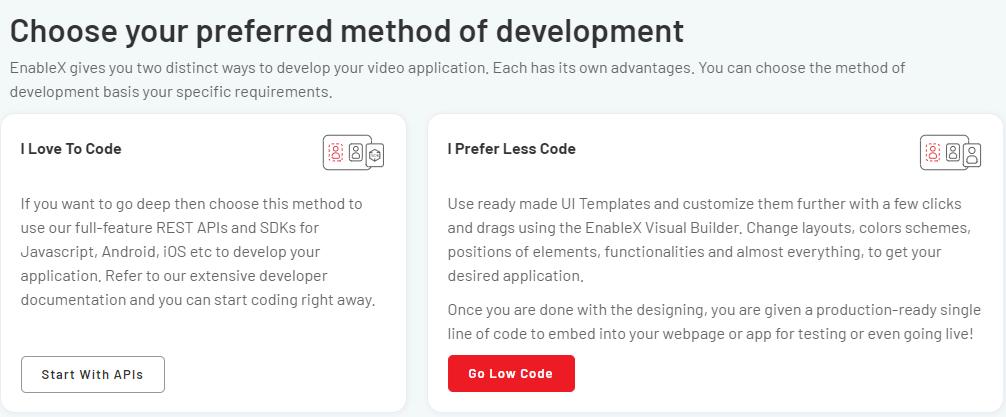Image resolution: width=1006 pixels, height=417 pixels.
Task: Click the icon in I Love To Code card
Action: coord(353,152)
